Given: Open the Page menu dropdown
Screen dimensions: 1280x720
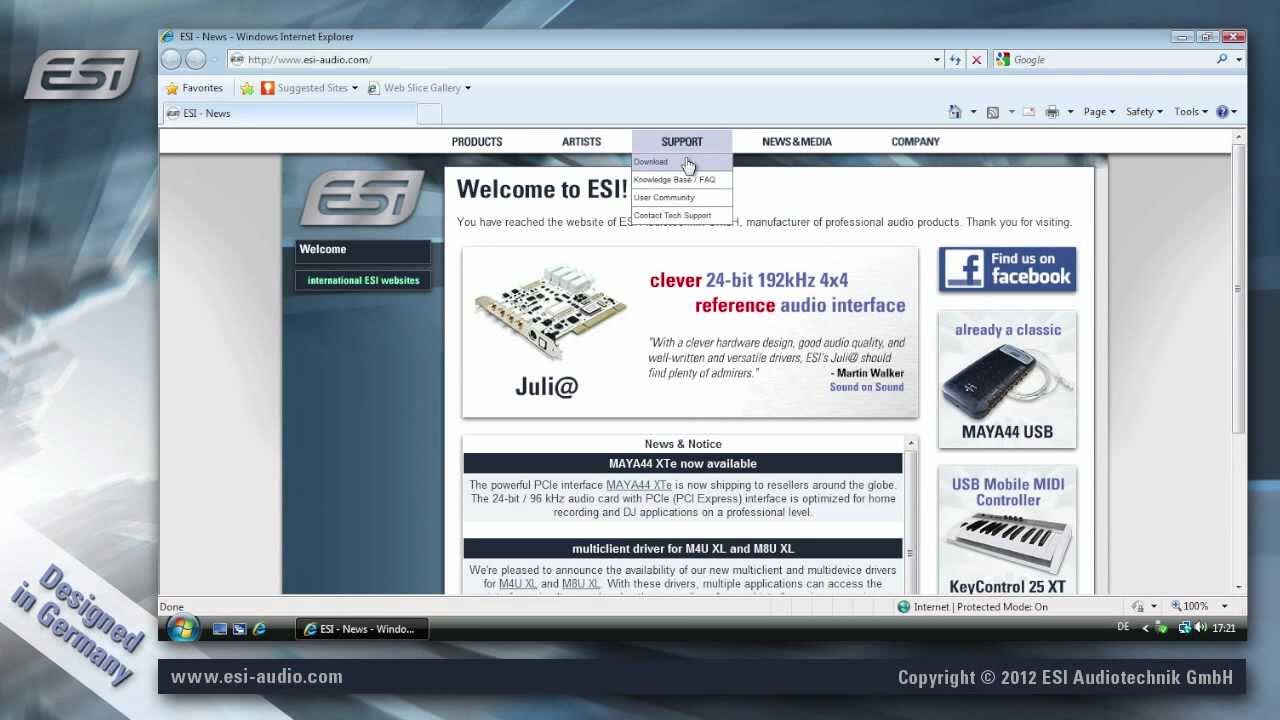Looking at the screenshot, I should tap(1100, 112).
